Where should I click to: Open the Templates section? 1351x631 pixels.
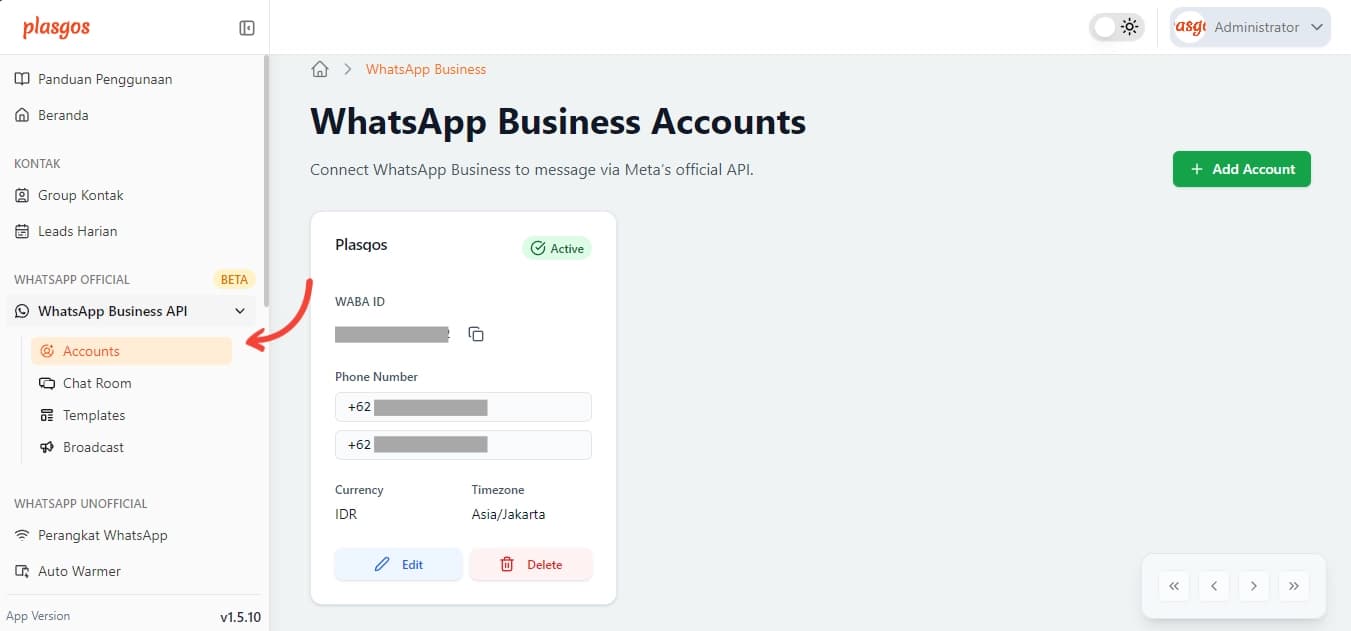pos(94,415)
